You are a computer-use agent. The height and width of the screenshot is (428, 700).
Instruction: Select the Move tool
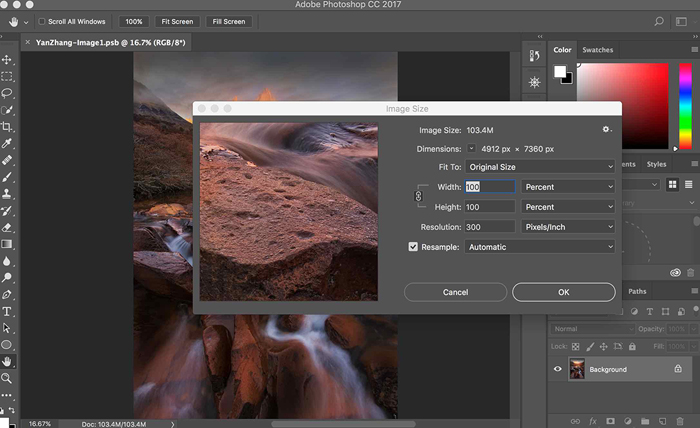click(7, 60)
